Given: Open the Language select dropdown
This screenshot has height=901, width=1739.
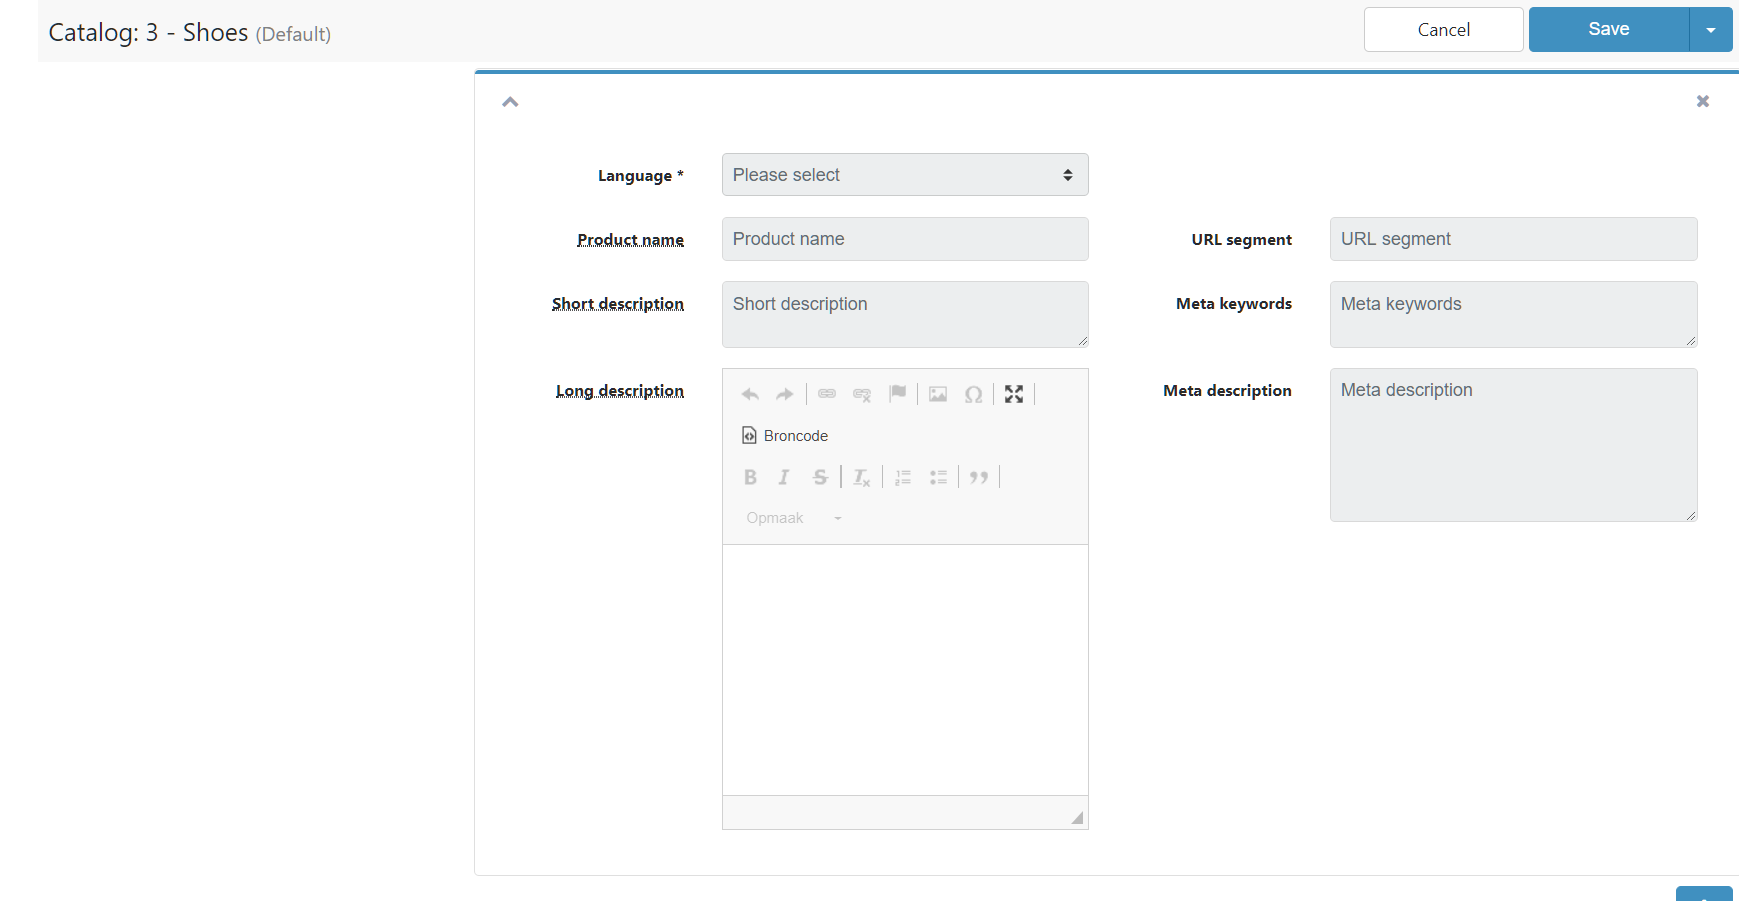Looking at the screenshot, I should coord(905,175).
